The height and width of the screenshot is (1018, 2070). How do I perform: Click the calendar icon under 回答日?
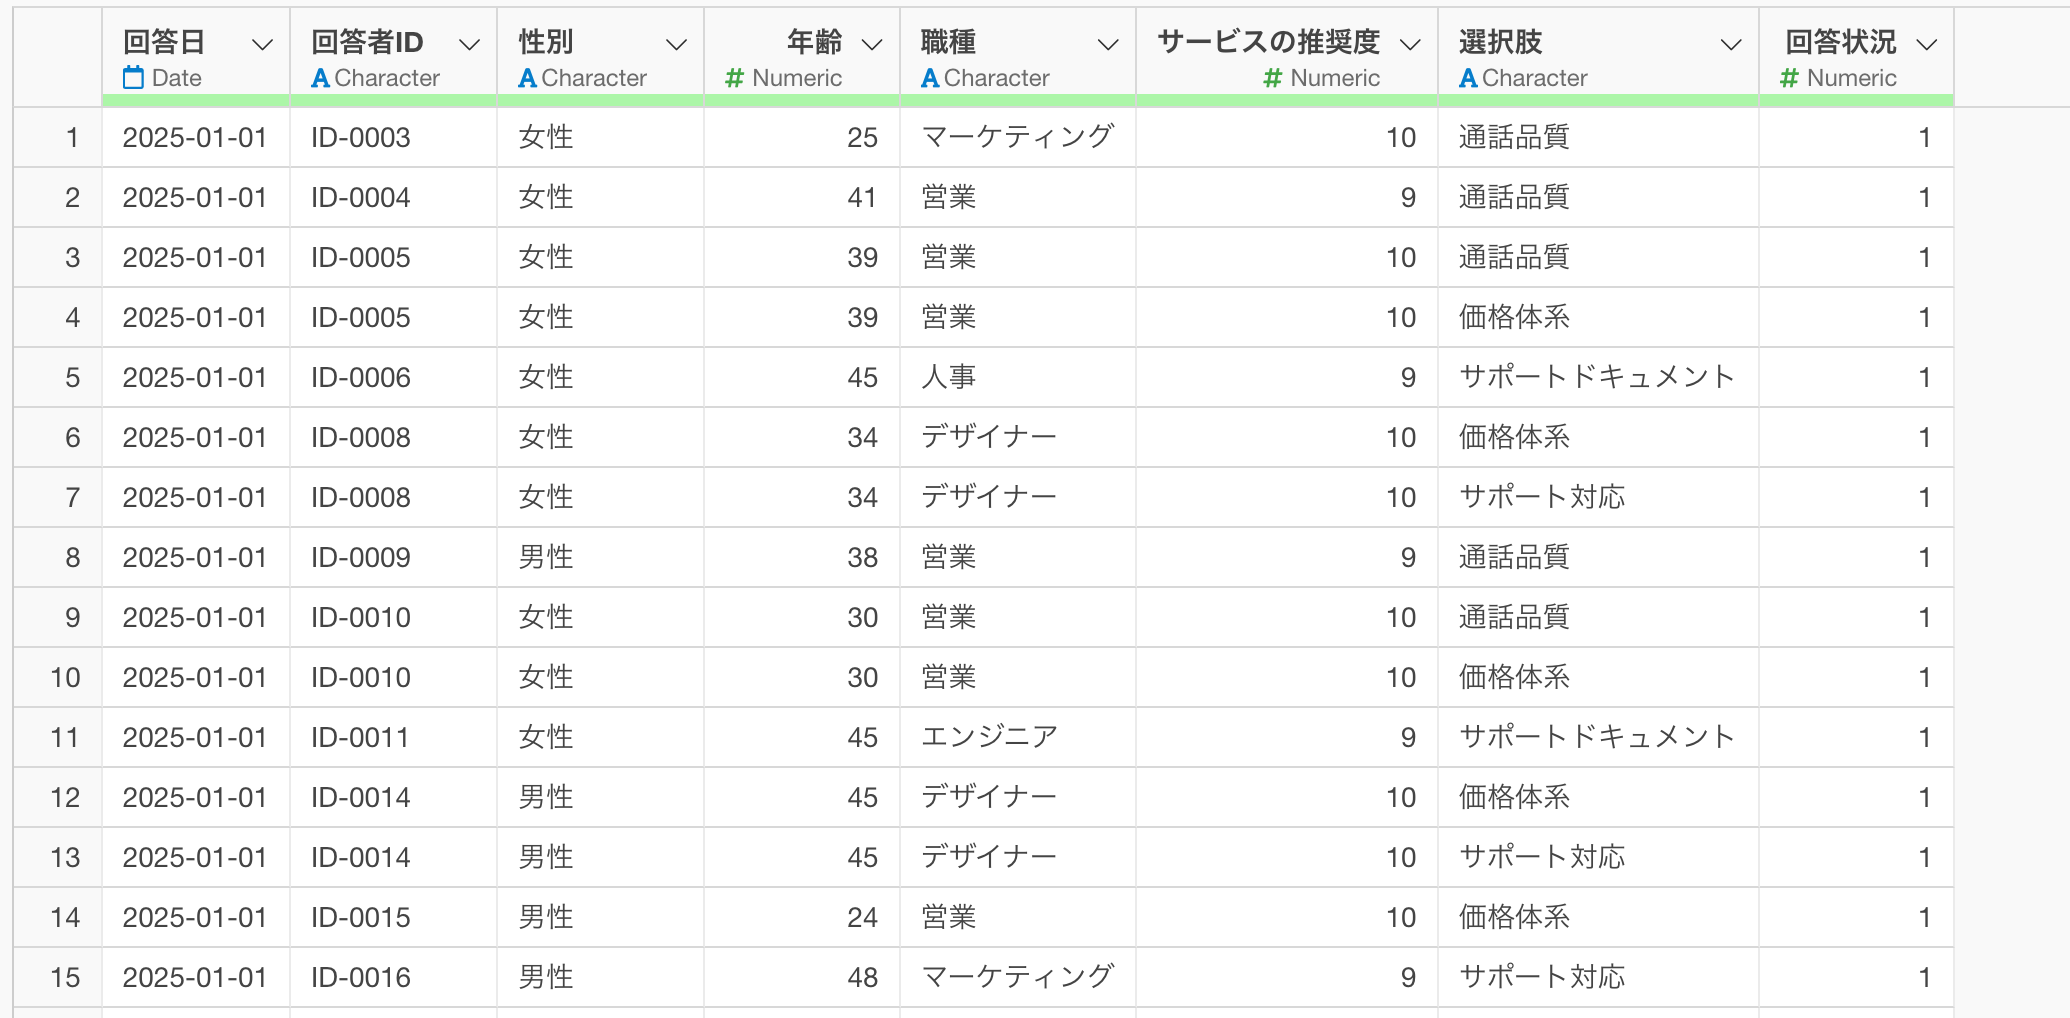coord(133,78)
